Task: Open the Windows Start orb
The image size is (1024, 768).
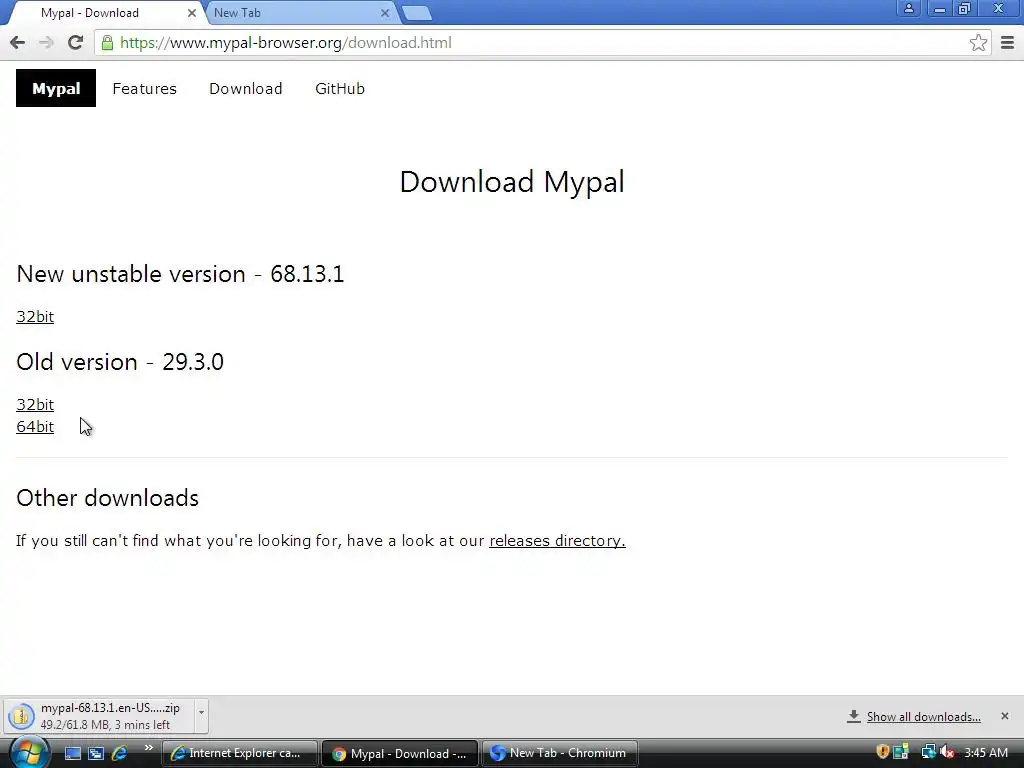Action: point(29,752)
